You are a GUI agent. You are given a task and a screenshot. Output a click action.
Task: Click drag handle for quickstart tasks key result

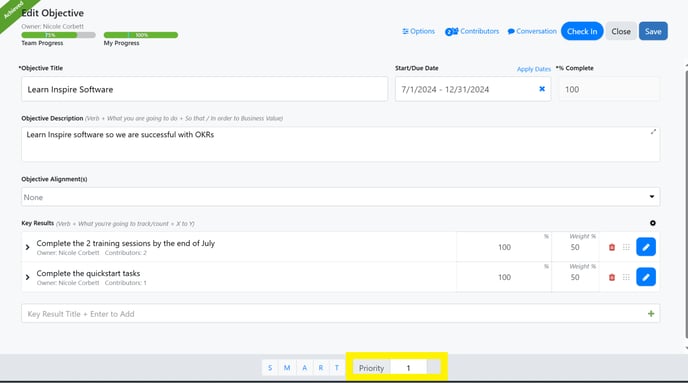[x=626, y=277]
